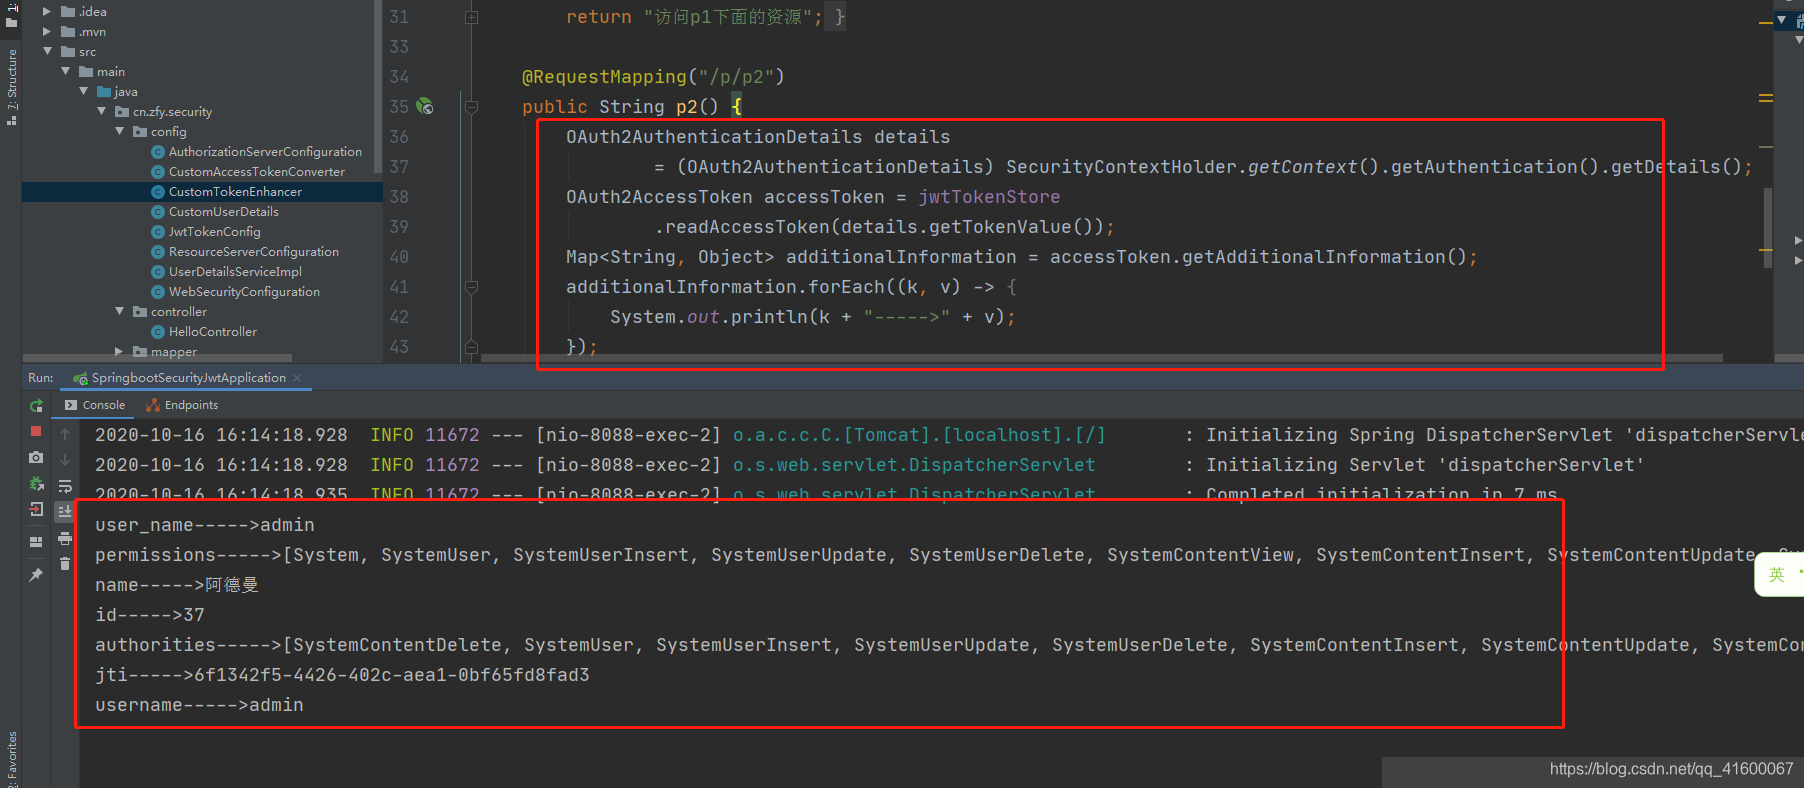Open the Structure tool window tab
The width and height of the screenshot is (1804, 788).
coord(12,87)
